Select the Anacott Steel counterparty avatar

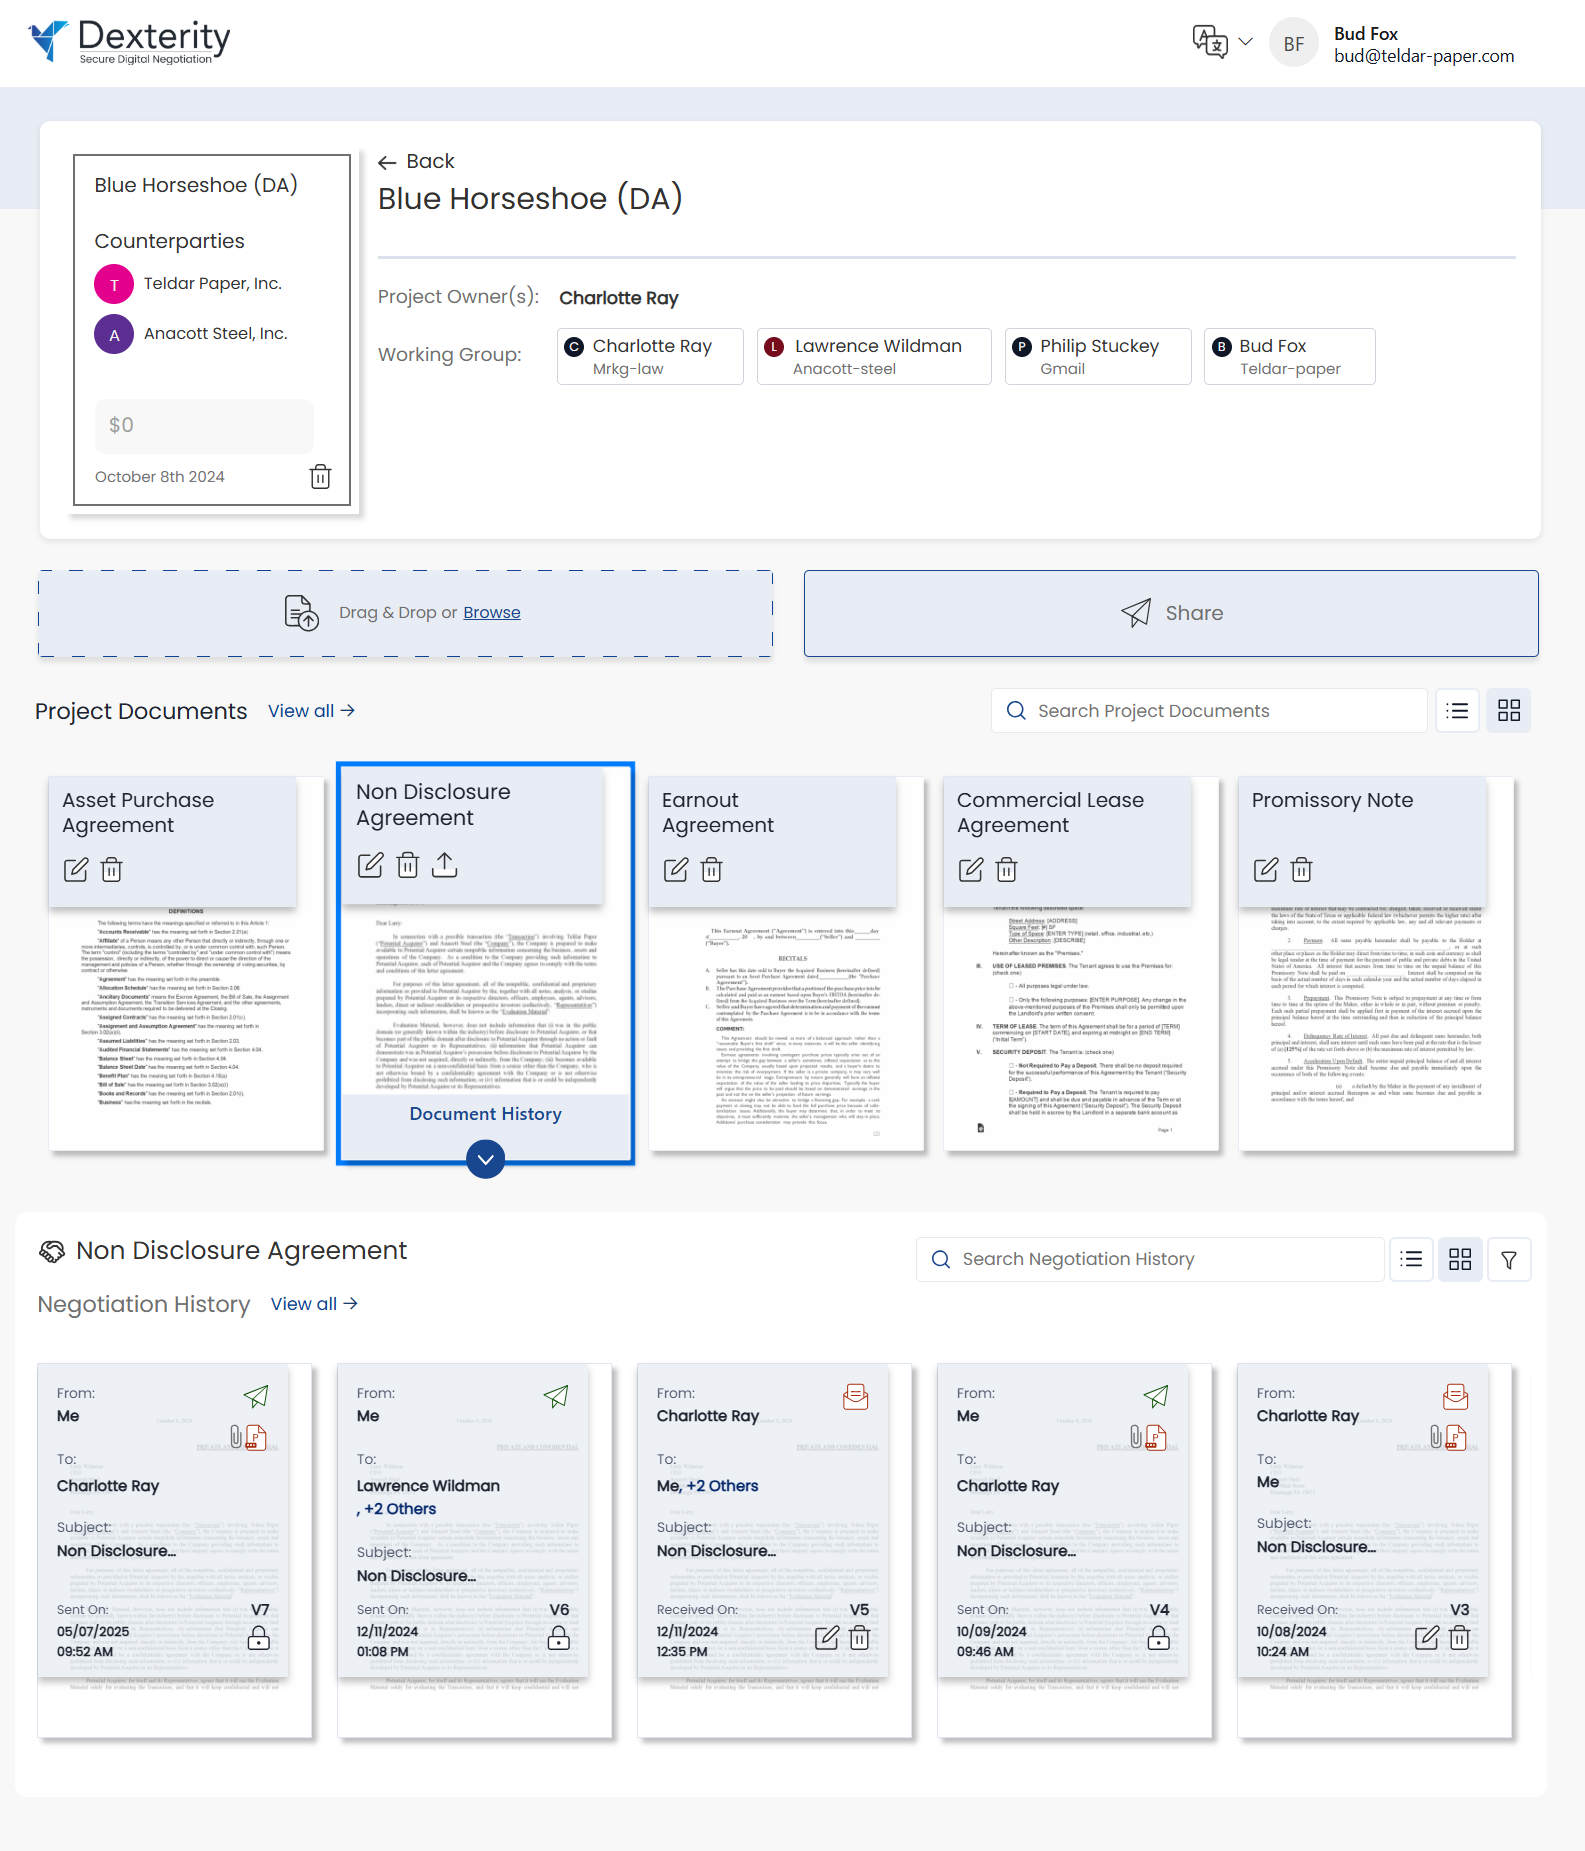[114, 335]
